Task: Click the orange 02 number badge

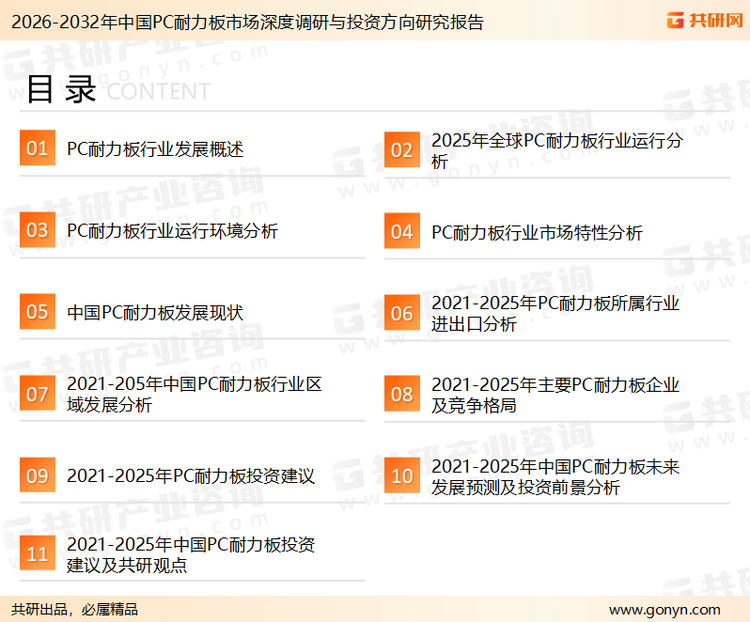Action: click(x=402, y=150)
